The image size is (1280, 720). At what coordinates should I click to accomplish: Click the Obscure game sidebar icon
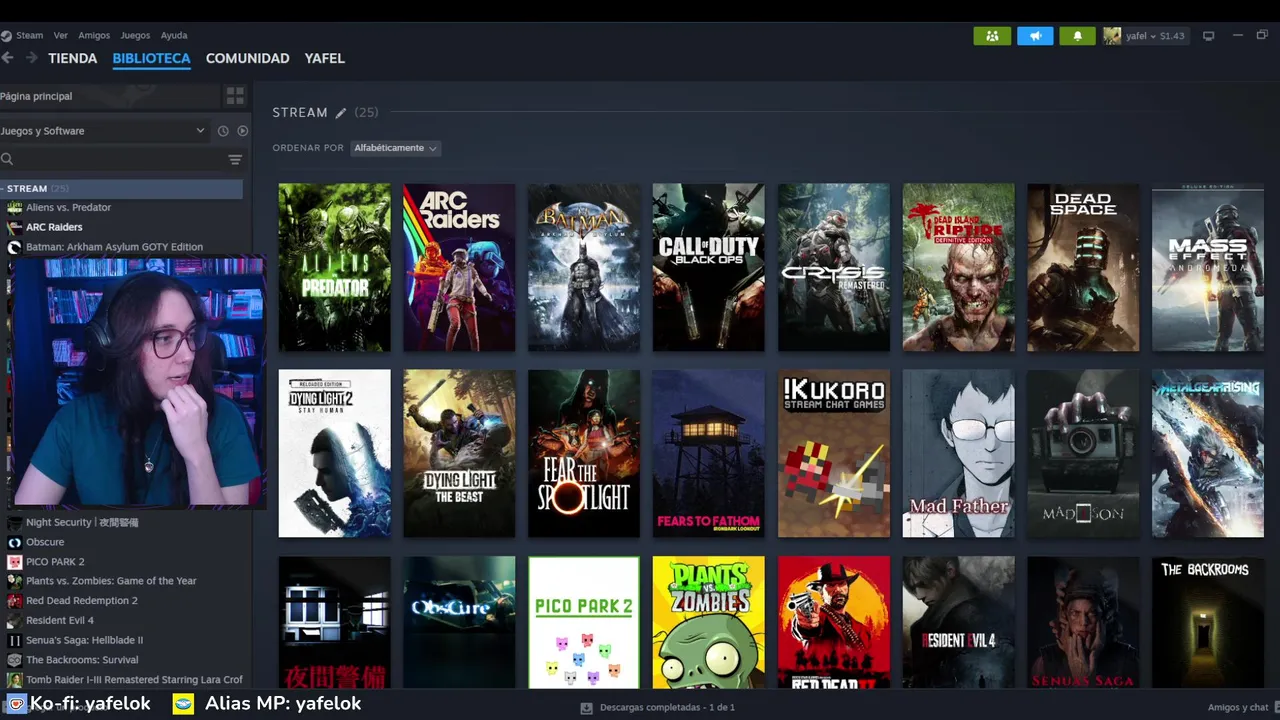click(x=14, y=542)
